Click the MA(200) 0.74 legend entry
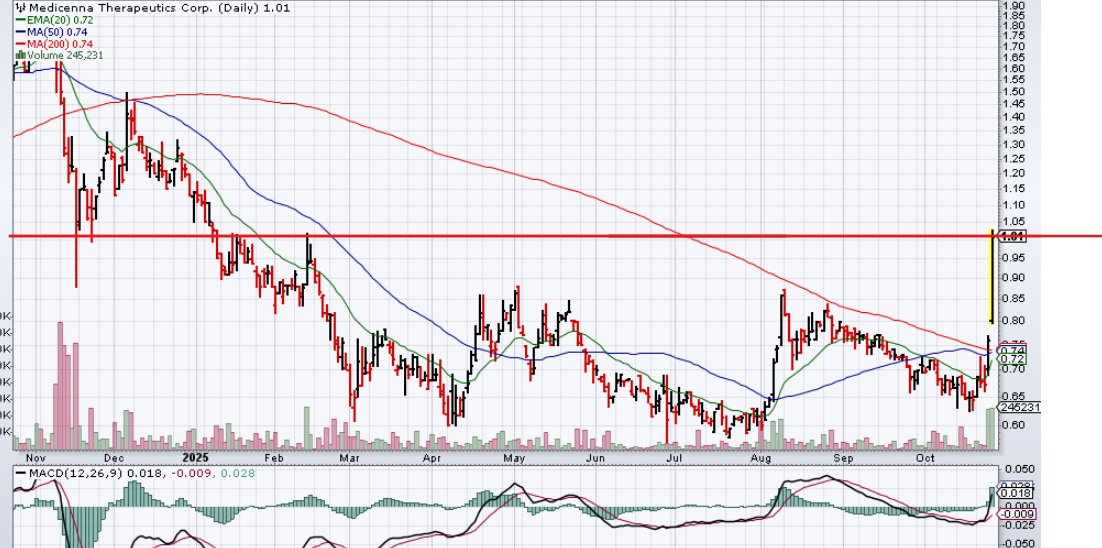Viewport: 1102px width, 548px height. tap(53, 44)
